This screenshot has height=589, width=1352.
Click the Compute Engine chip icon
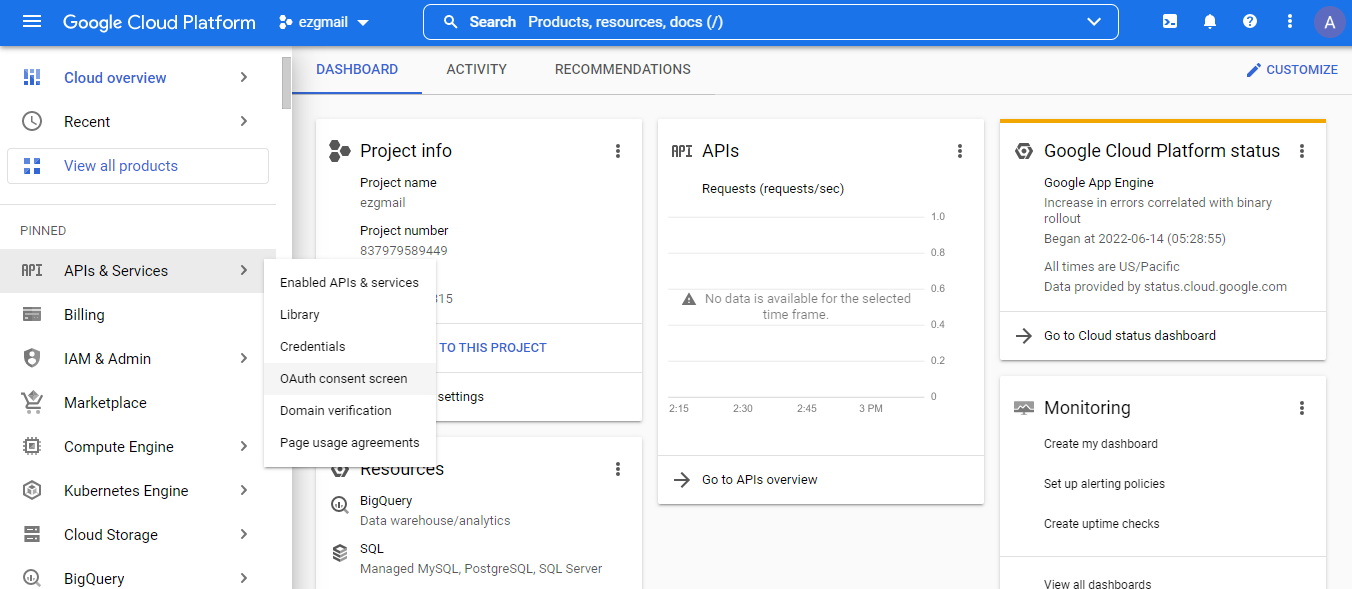[32, 447]
